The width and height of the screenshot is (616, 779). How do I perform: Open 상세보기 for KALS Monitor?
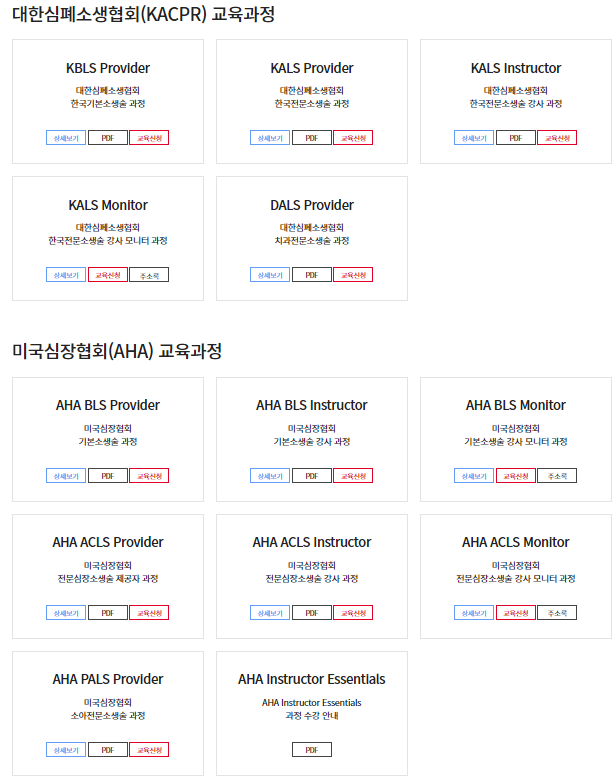pyautogui.click(x=66, y=275)
